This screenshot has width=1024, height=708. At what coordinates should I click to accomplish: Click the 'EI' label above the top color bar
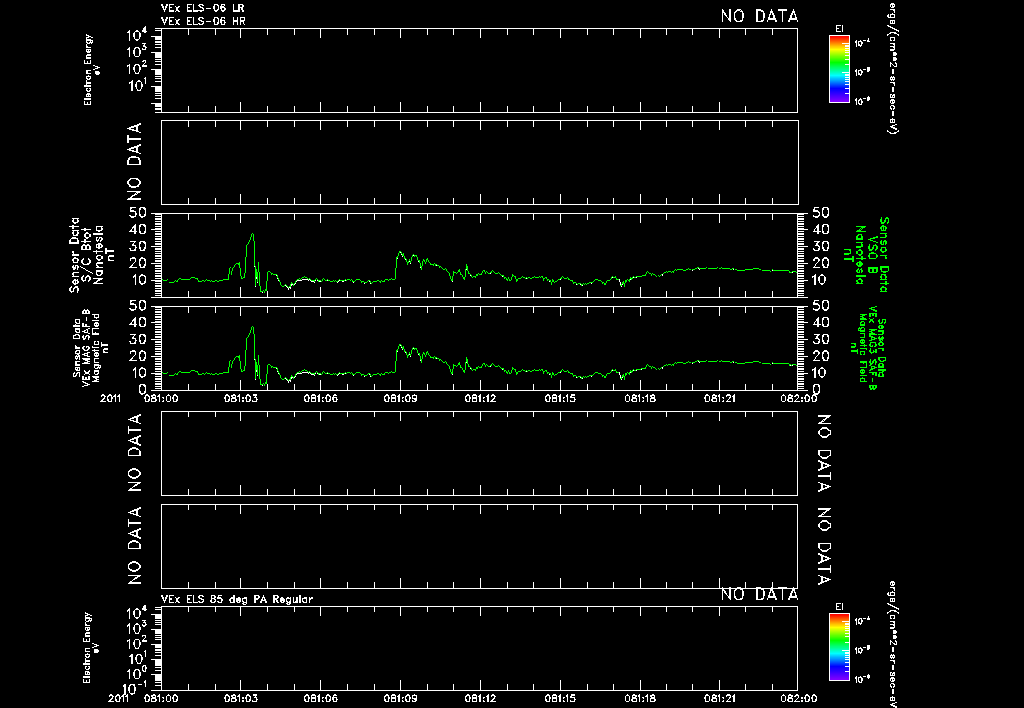pyautogui.click(x=839, y=29)
